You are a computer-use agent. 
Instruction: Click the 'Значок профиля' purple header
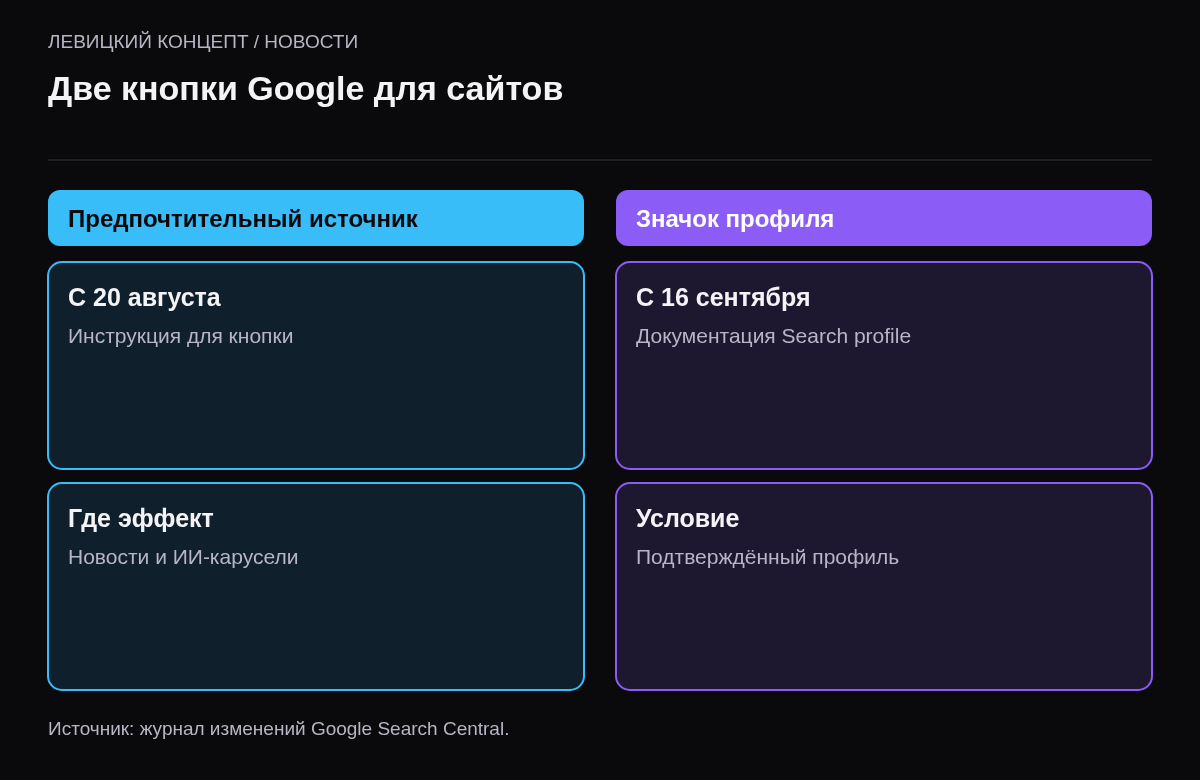tap(884, 218)
